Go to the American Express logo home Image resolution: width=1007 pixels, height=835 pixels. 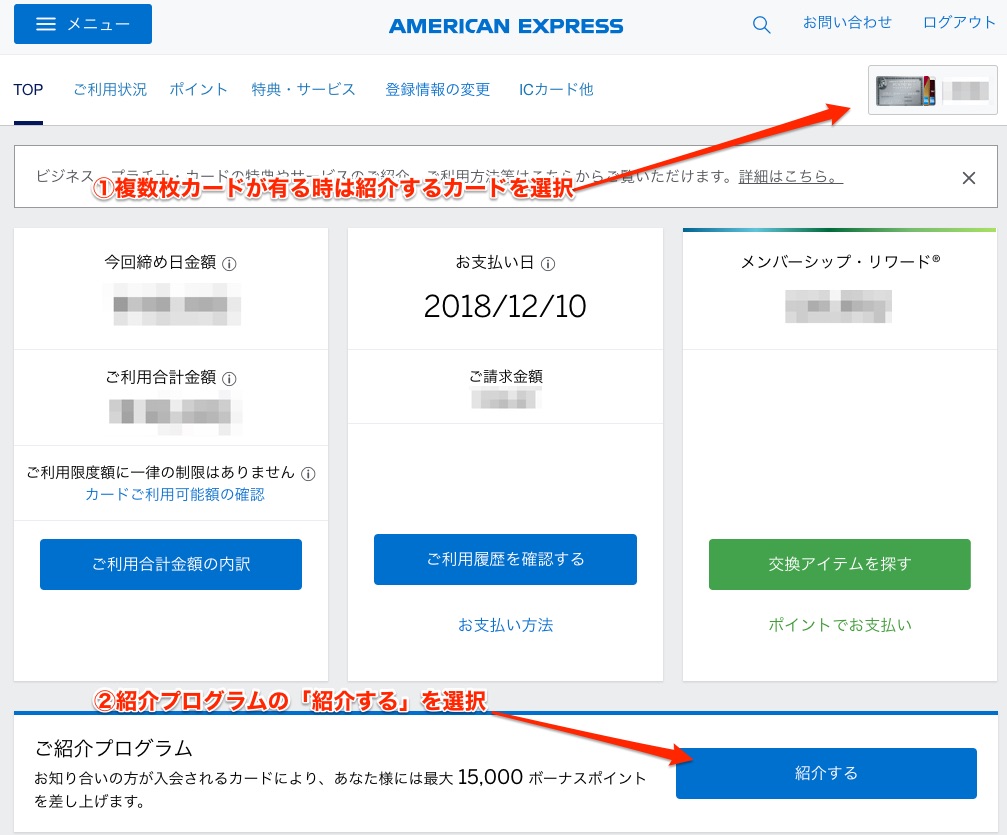[x=506, y=26]
